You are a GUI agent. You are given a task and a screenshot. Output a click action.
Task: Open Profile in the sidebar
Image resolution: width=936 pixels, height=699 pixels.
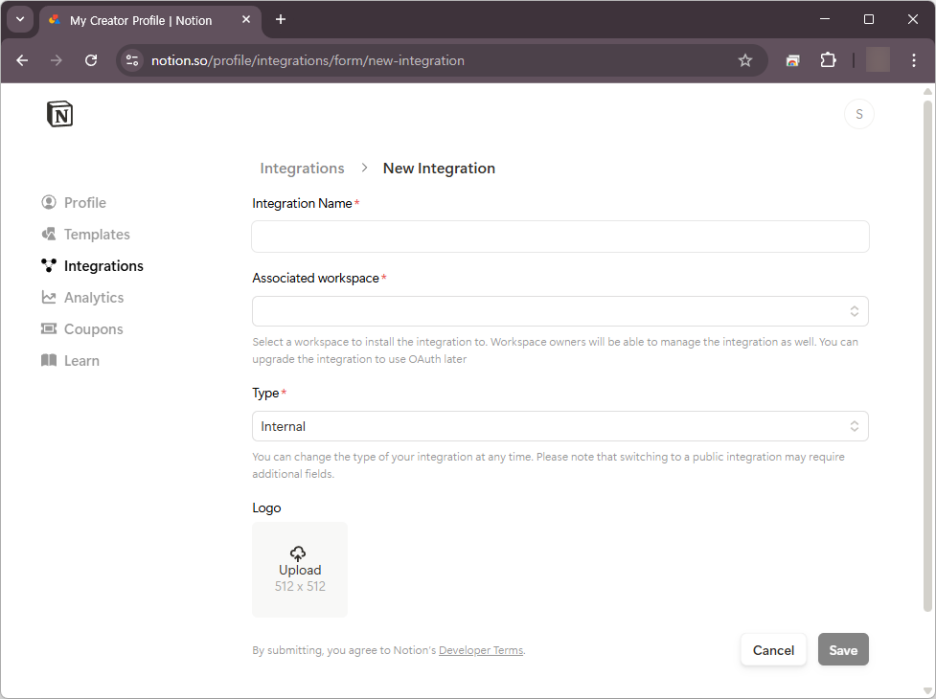[73, 203]
